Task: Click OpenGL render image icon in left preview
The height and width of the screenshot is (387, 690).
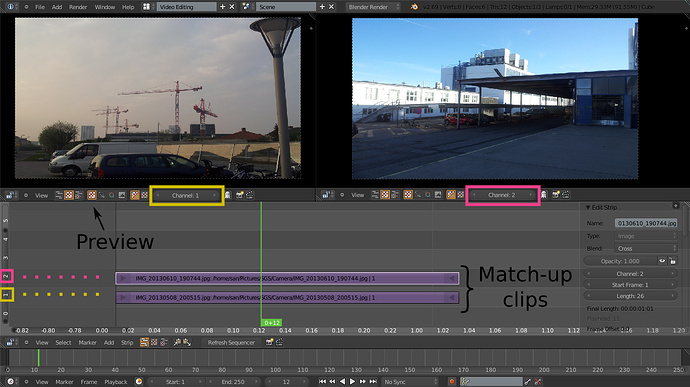Action: pyautogui.click(x=239, y=195)
